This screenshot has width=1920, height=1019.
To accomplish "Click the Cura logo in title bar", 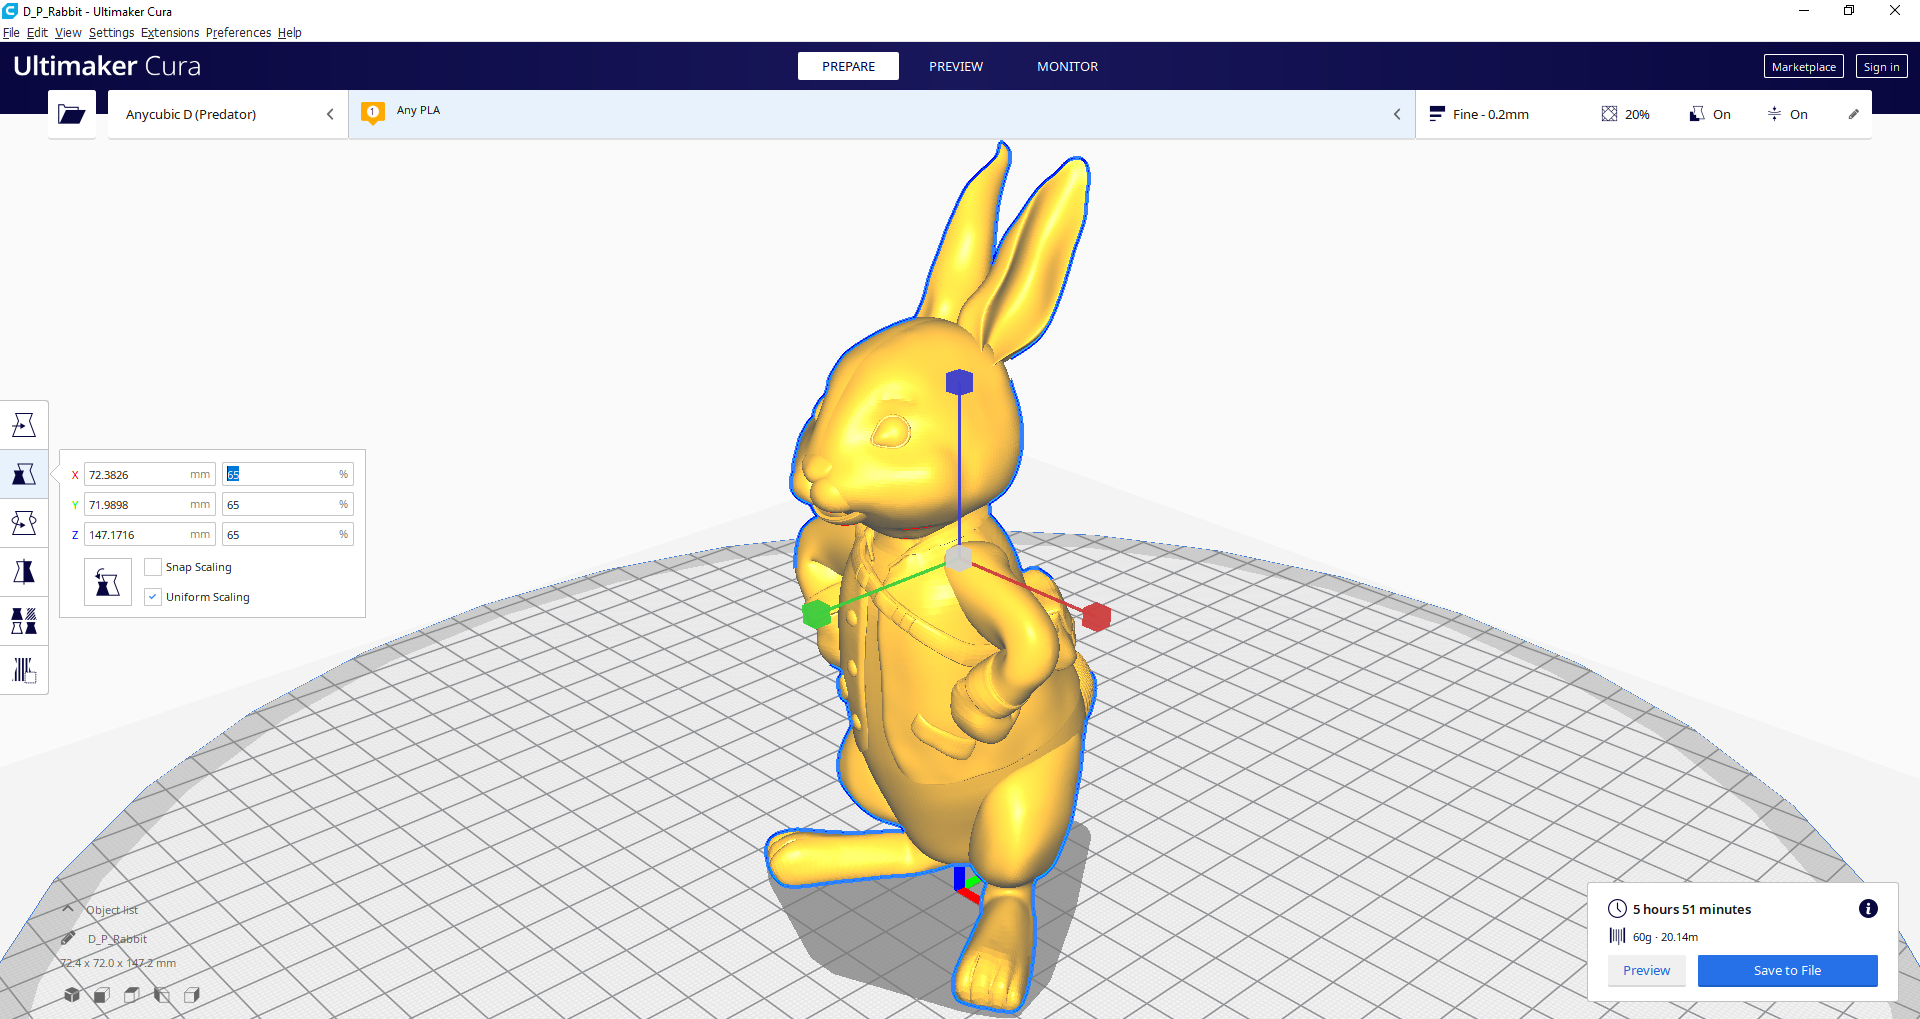I will pyautogui.click(x=10, y=11).
